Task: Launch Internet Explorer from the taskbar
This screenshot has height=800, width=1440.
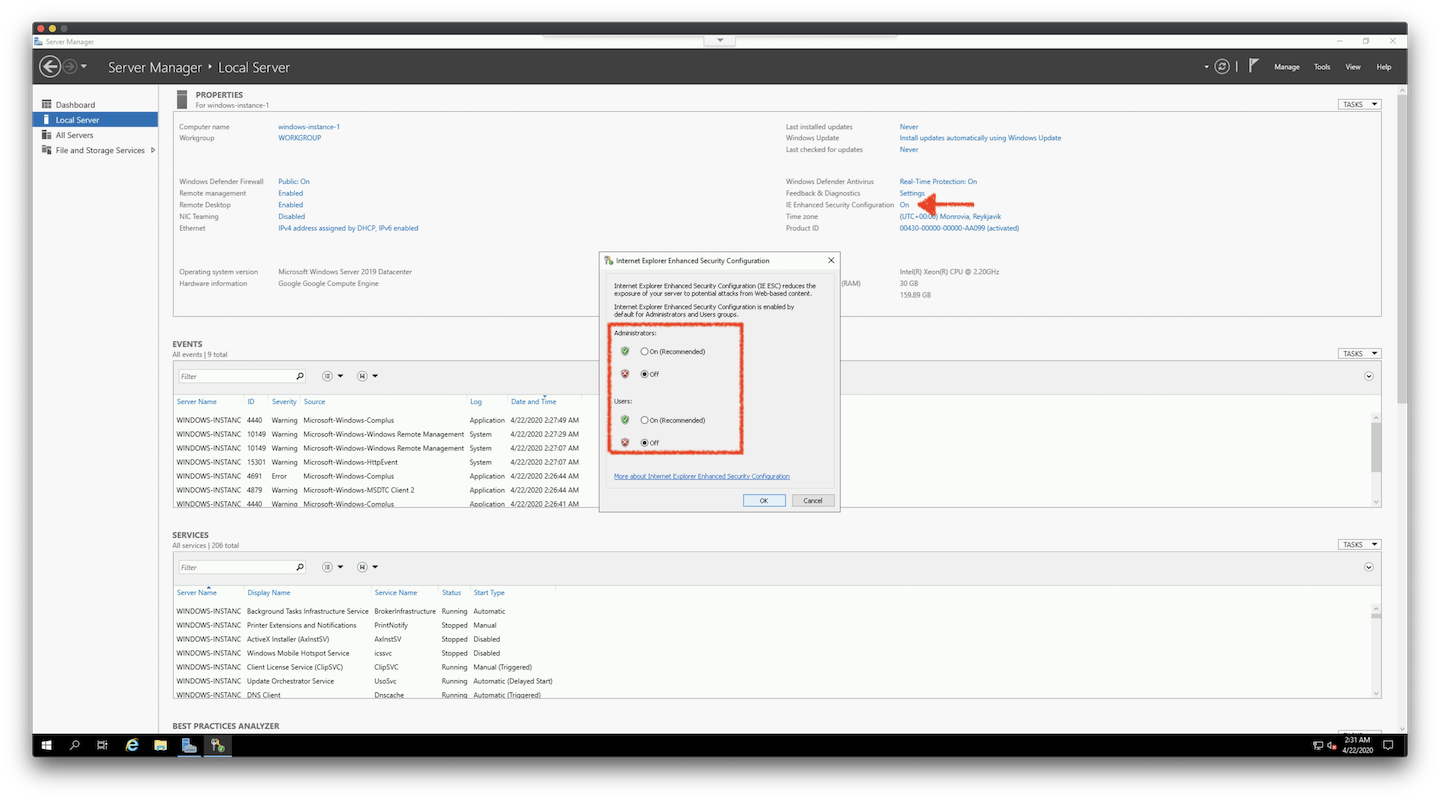Action: pyautogui.click(x=132, y=746)
